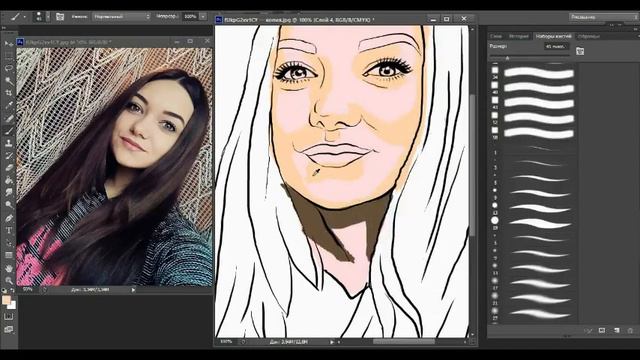640x360 pixels.
Task: Open the blending mode dropdown
Action: click(x=121, y=17)
